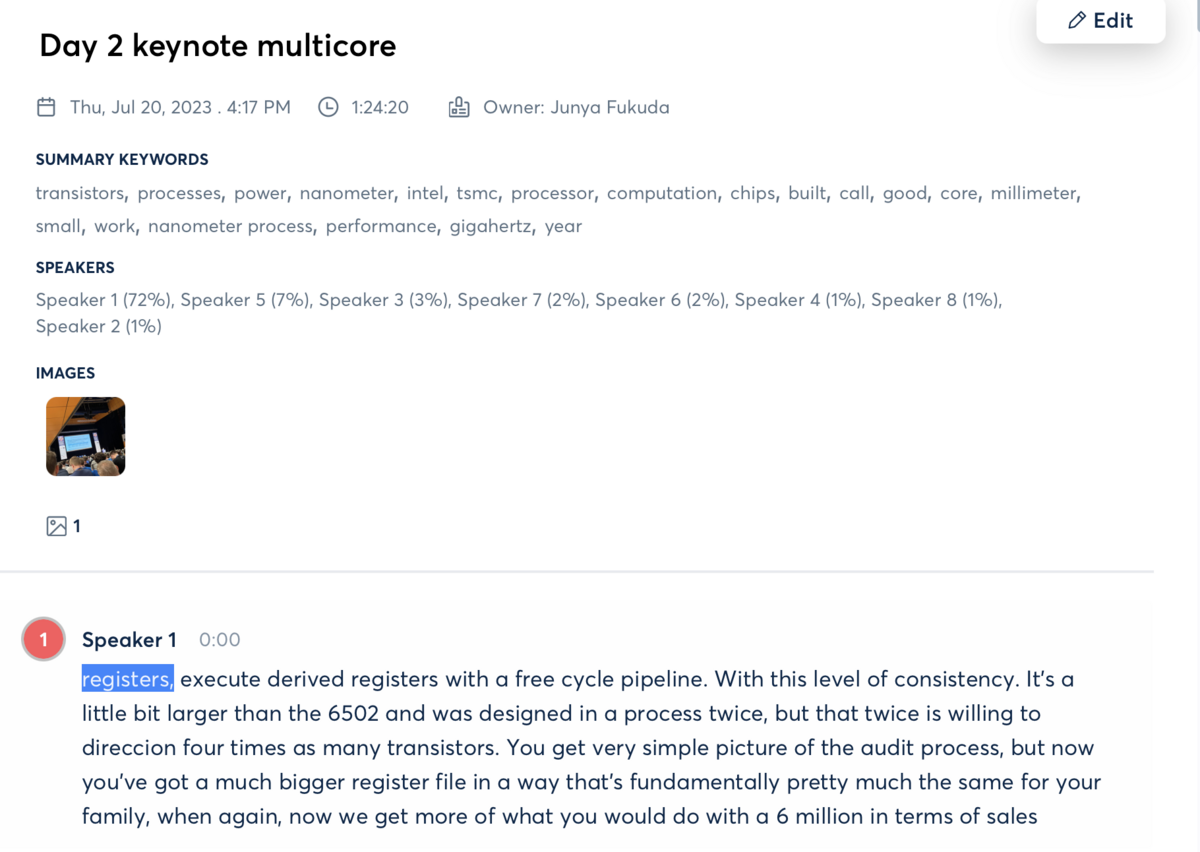The height and width of the screenshot is (852, 1200).
Task: Open the conference photo thumbnail
Action: tap(86, 436)
